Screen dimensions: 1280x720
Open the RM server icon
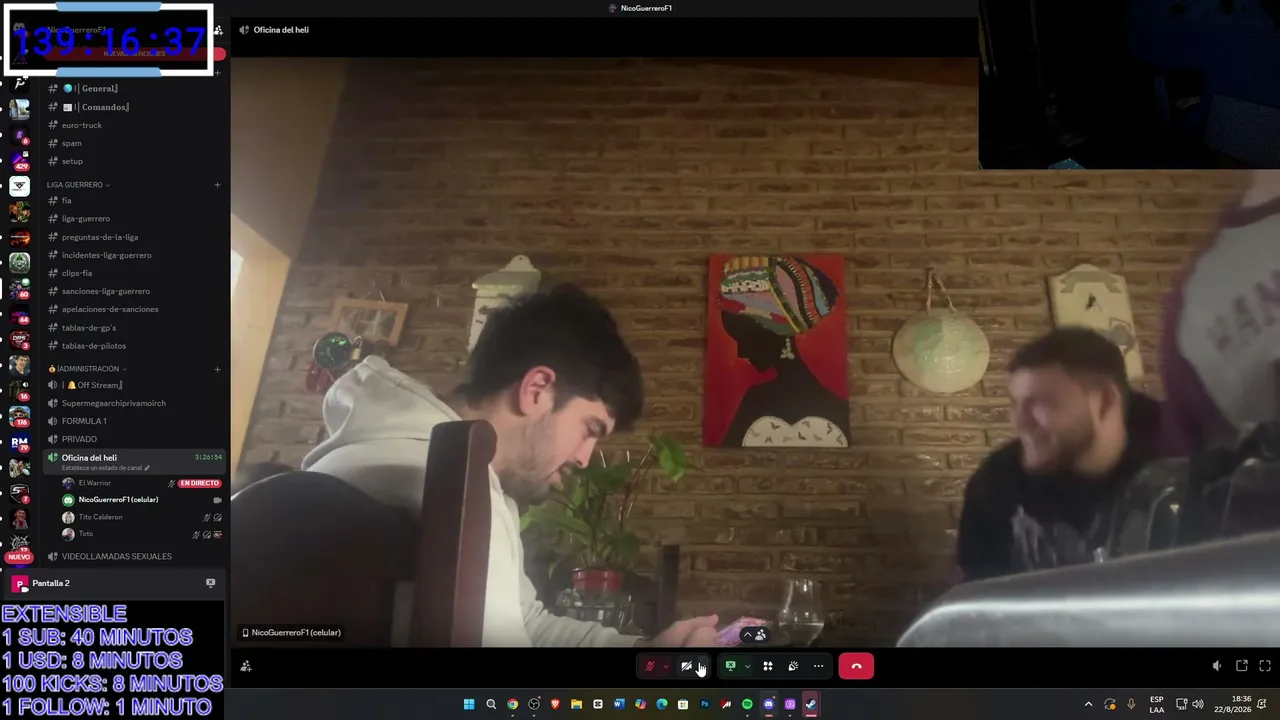pos(19,442)
